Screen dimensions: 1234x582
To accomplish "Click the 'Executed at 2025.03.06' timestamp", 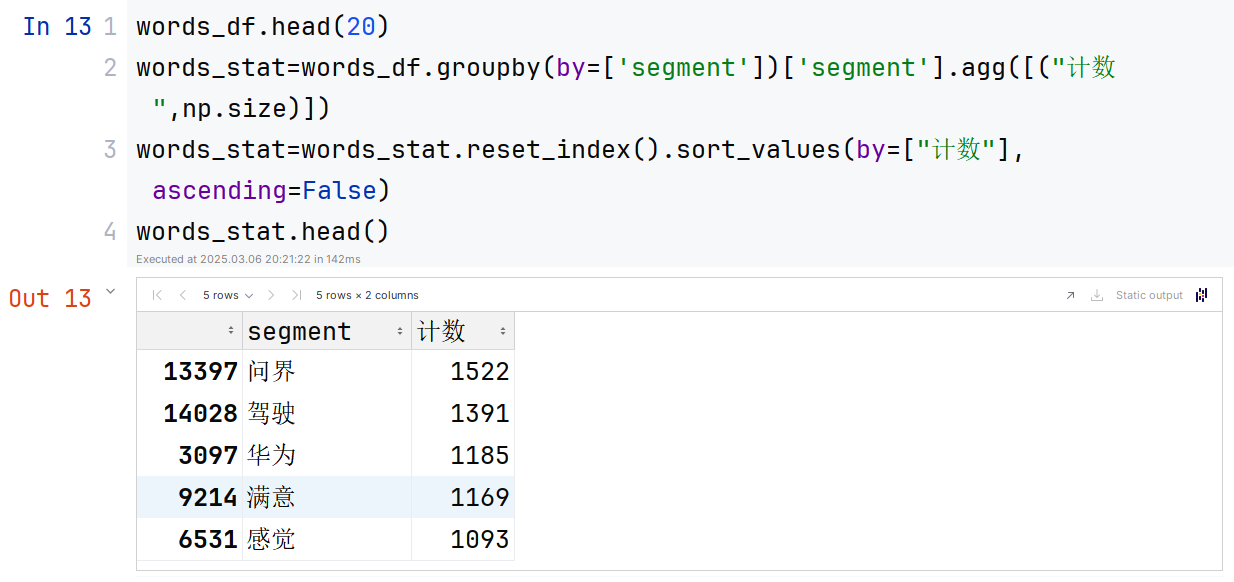I will [x=248, y=259].
